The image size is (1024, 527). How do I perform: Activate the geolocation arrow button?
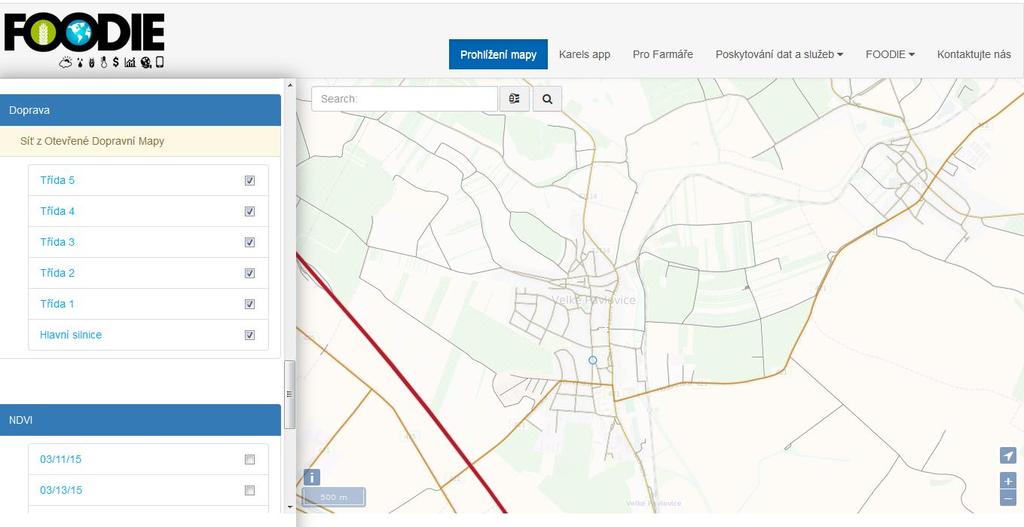pyautogui.click(x=1008, y=456)
